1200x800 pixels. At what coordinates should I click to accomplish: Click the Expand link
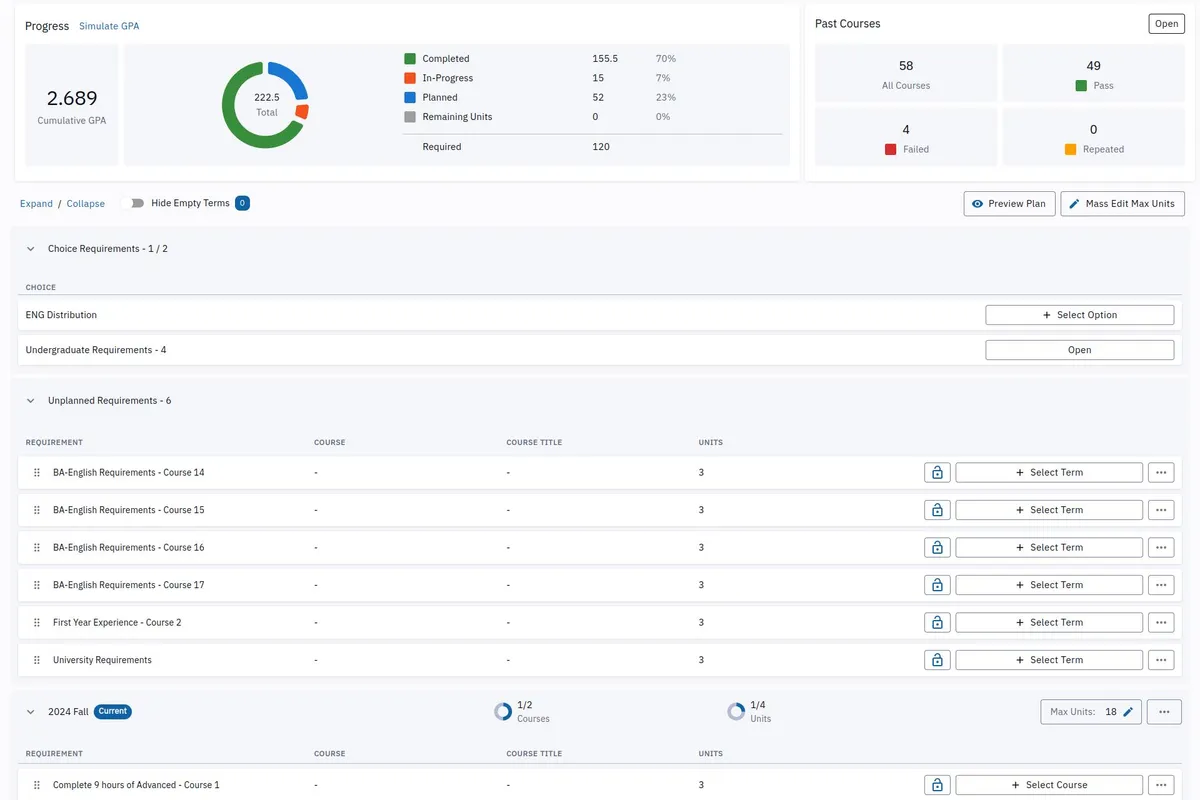tap(36, 204)
